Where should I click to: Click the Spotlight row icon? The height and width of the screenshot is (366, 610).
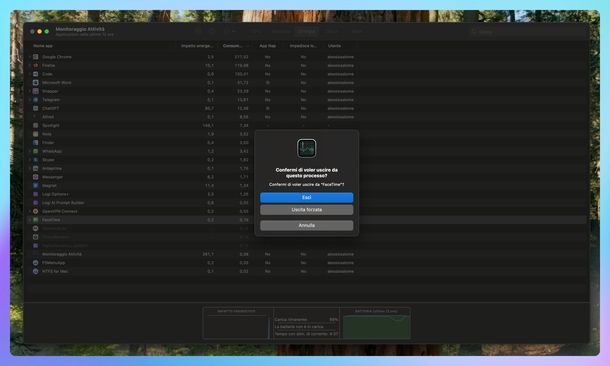[x=35, y=125]
